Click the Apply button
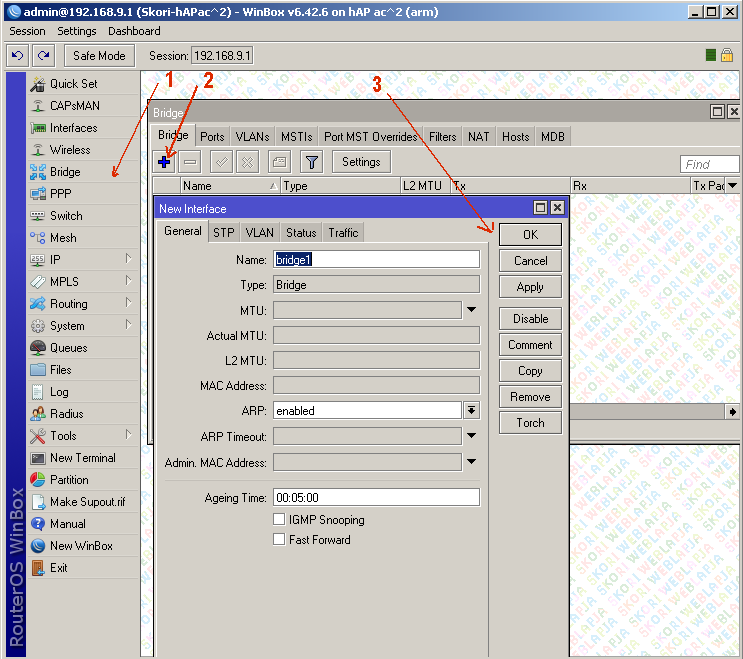Image resolution: width=743 pixels, height=659 pixels. [x=530, y=287]
